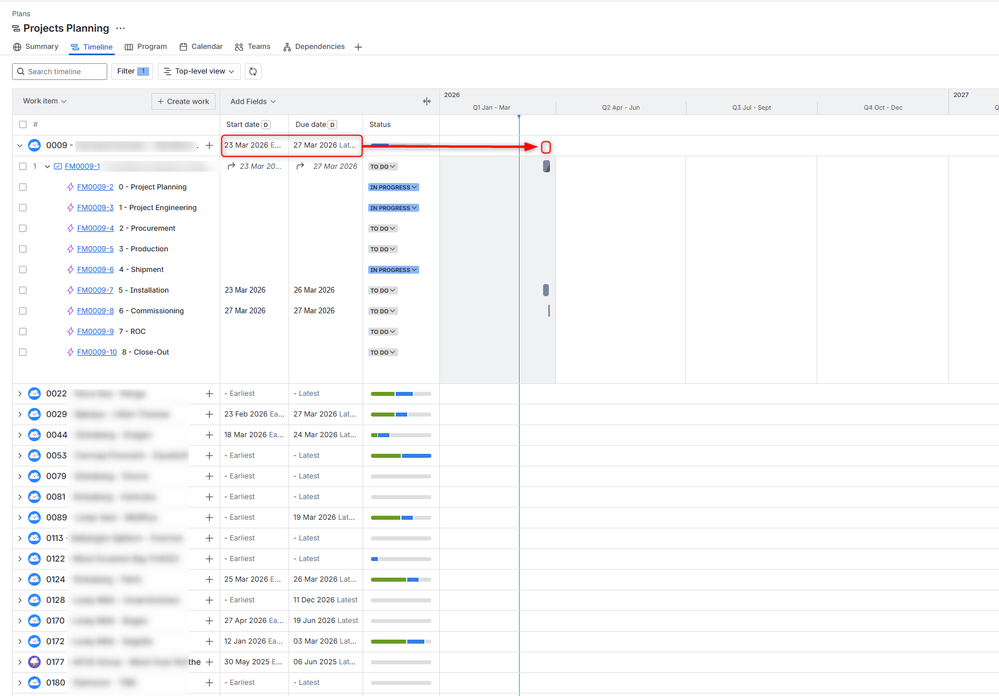Screen dimensions: 999x696
Task: Click the project icon of 0009
Action: [34, 145]
